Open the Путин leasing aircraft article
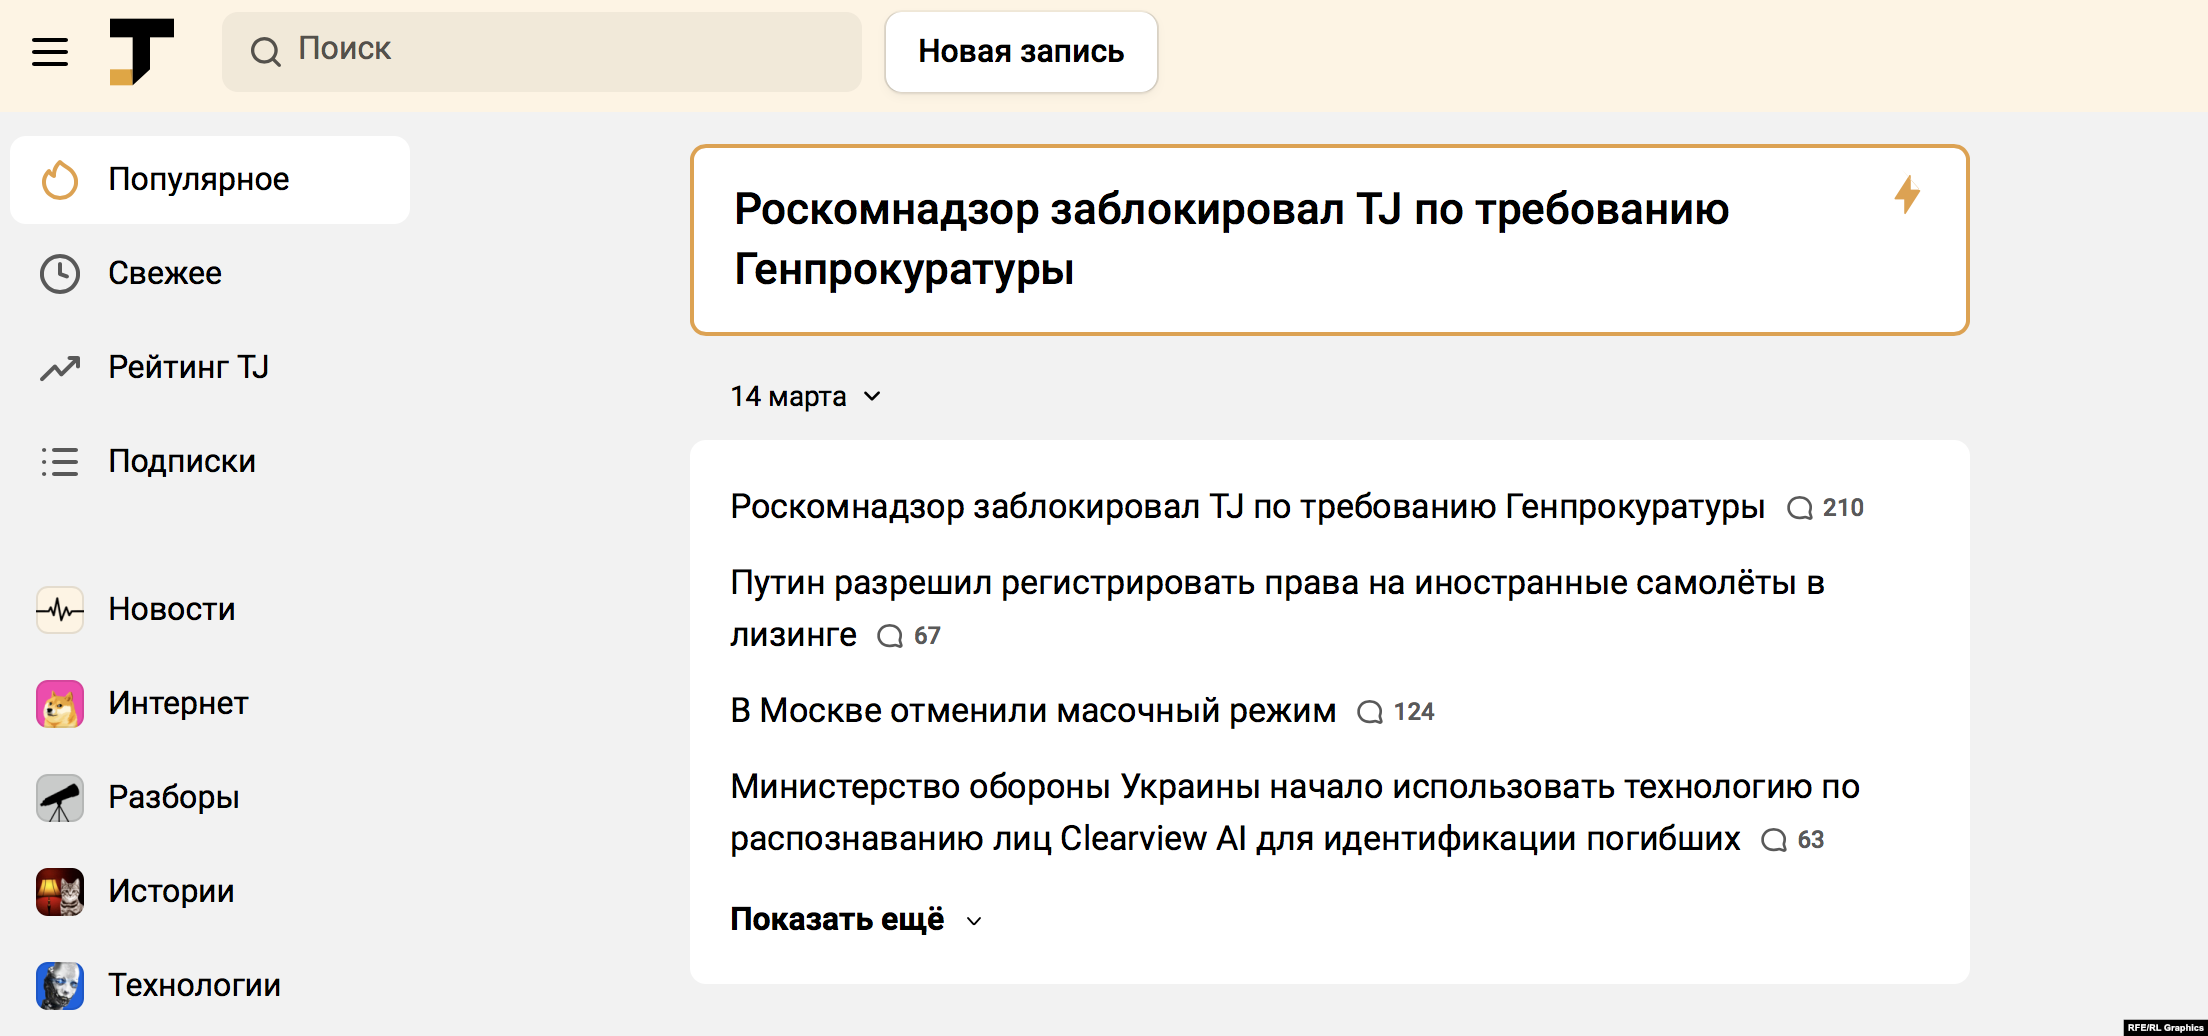Image resolution: width=2208 pixels, height=1036 pixels. click(1277, 583)
